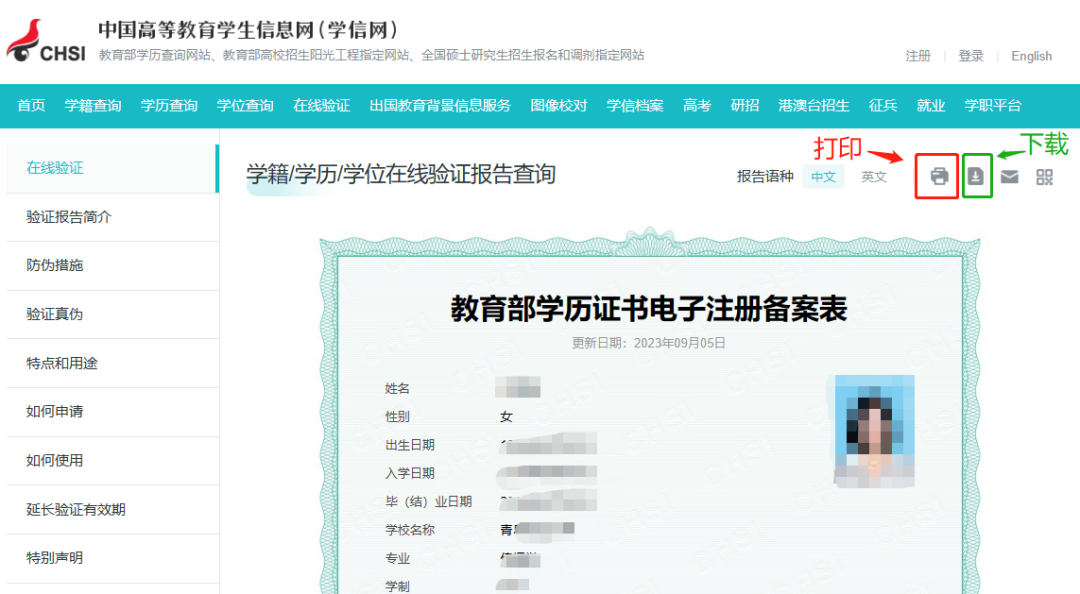This screenshot has width=1080, height=594.
Task: Go to 学籍查询 in navigation bar
Action: [93, 106]
